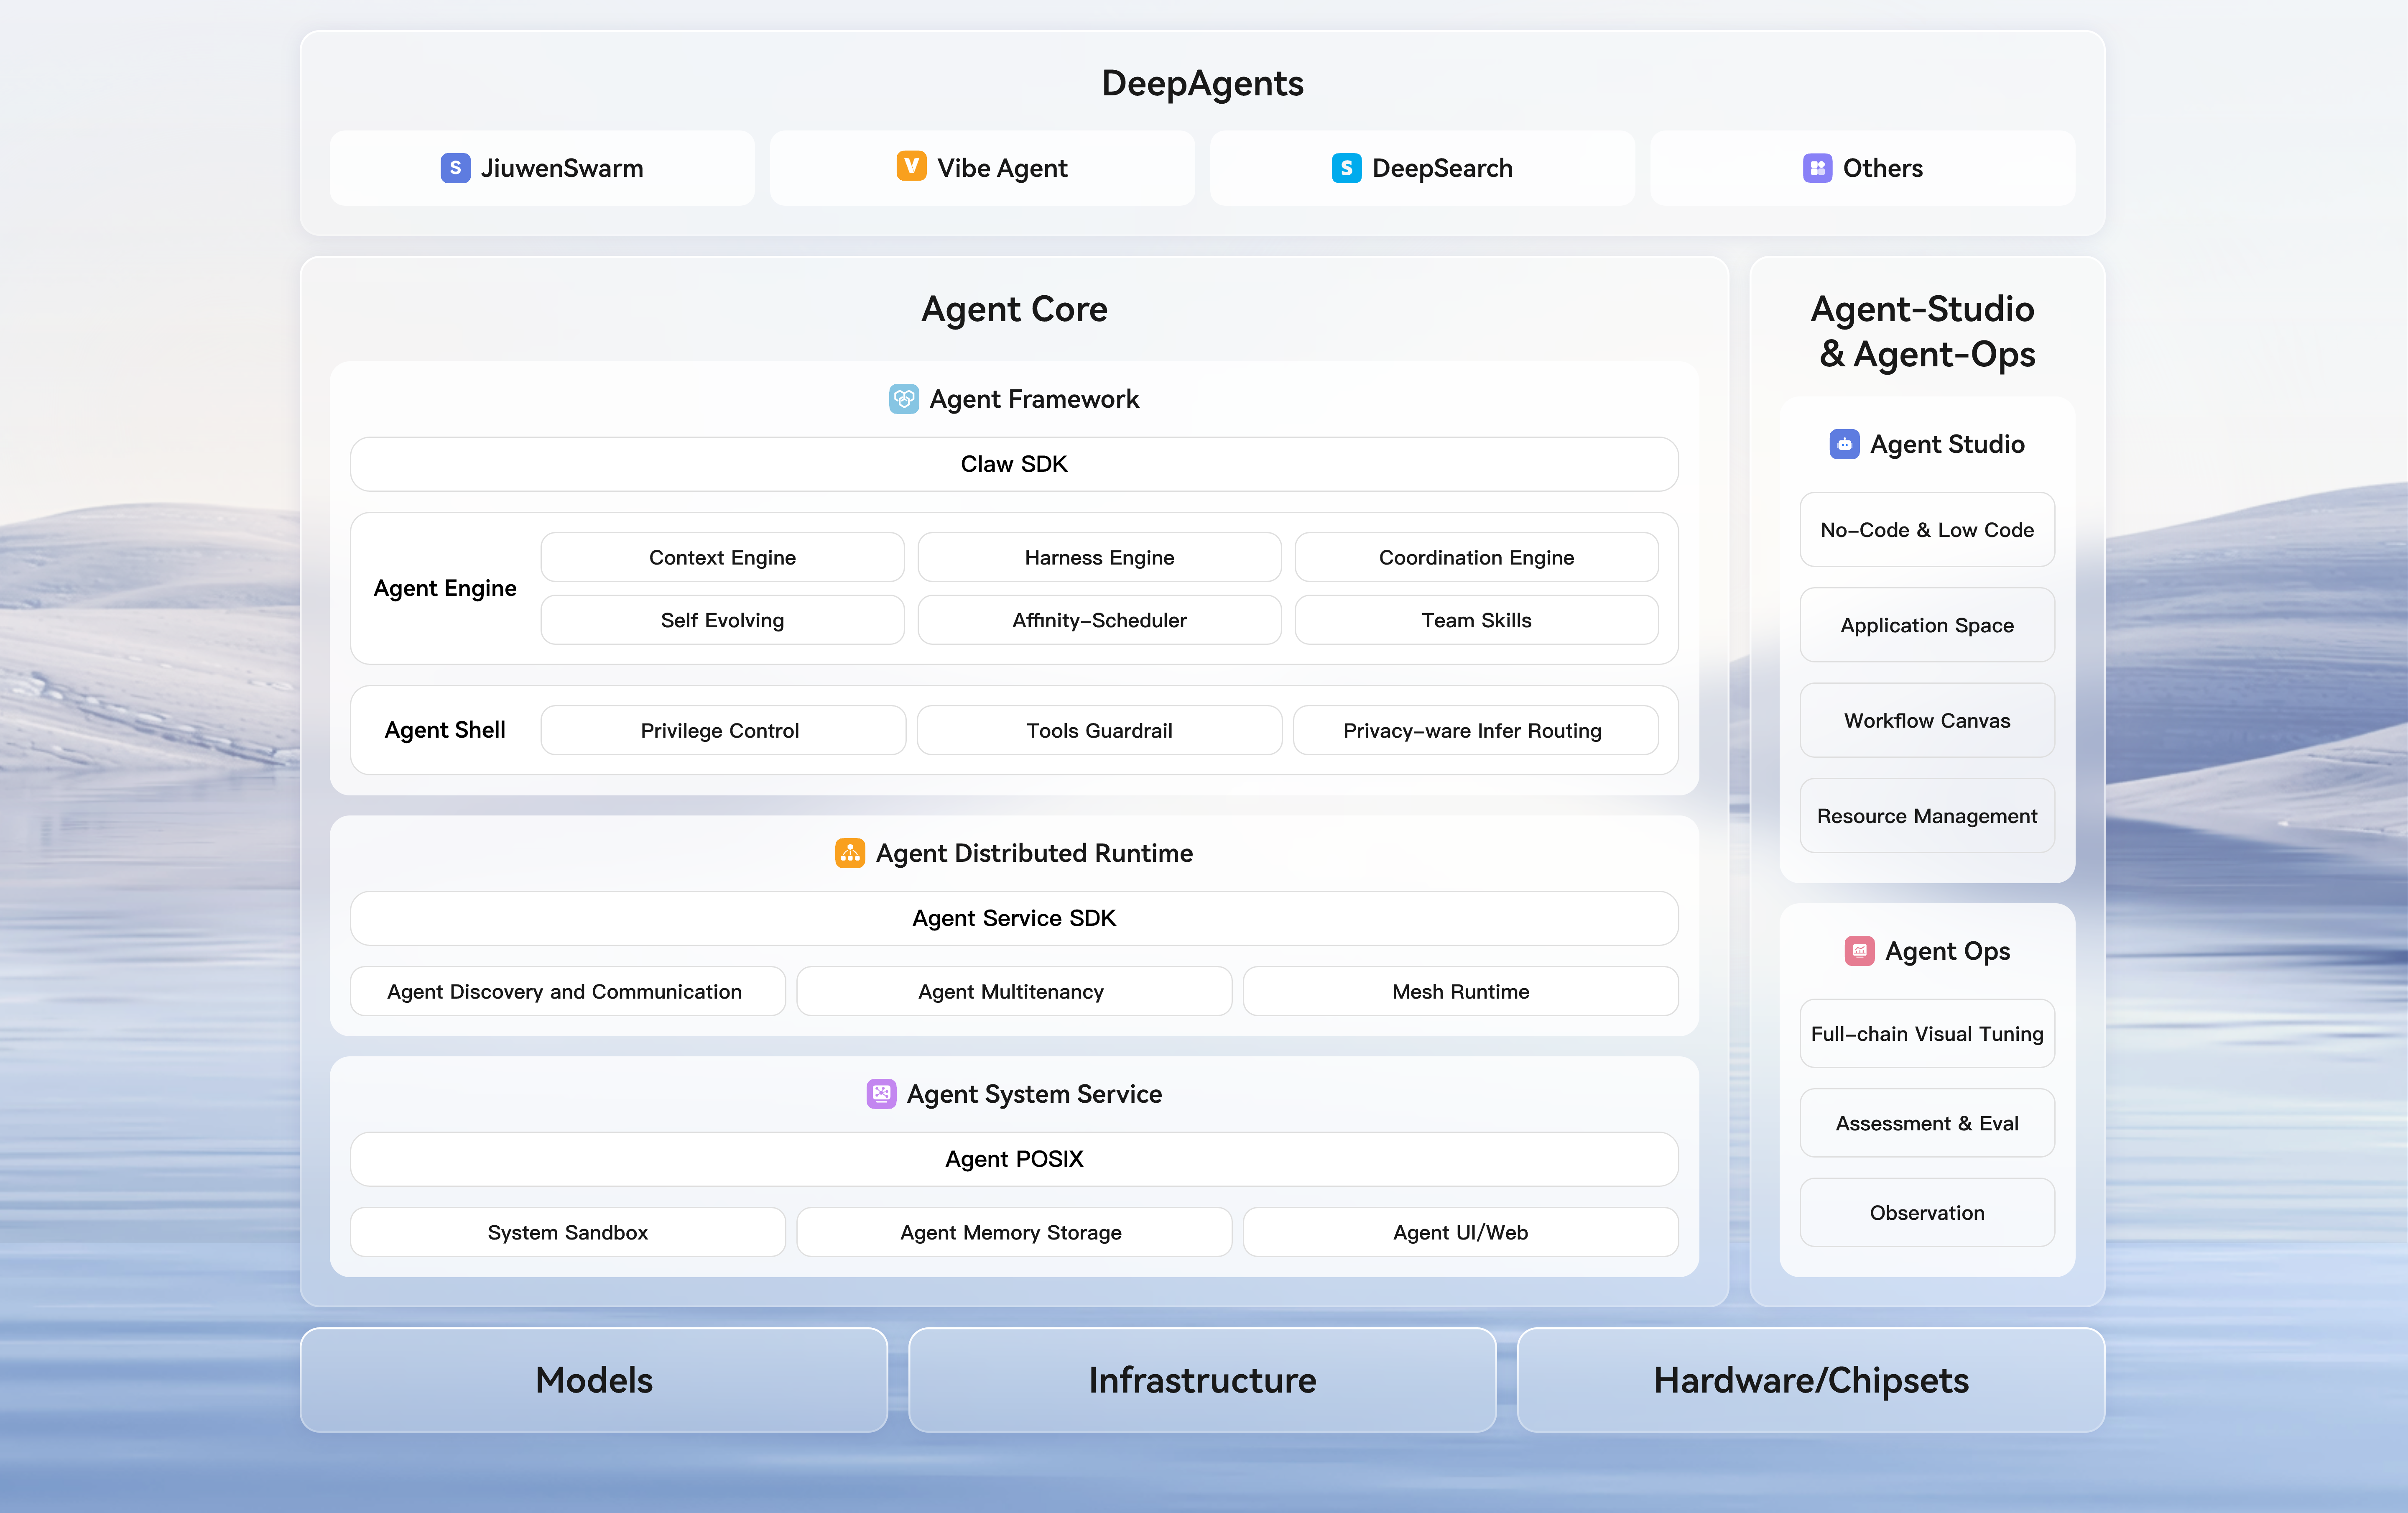Click the Agent Memory Storage box
Viewport: 2408px width, 1513px height.
(1014, 1233)
